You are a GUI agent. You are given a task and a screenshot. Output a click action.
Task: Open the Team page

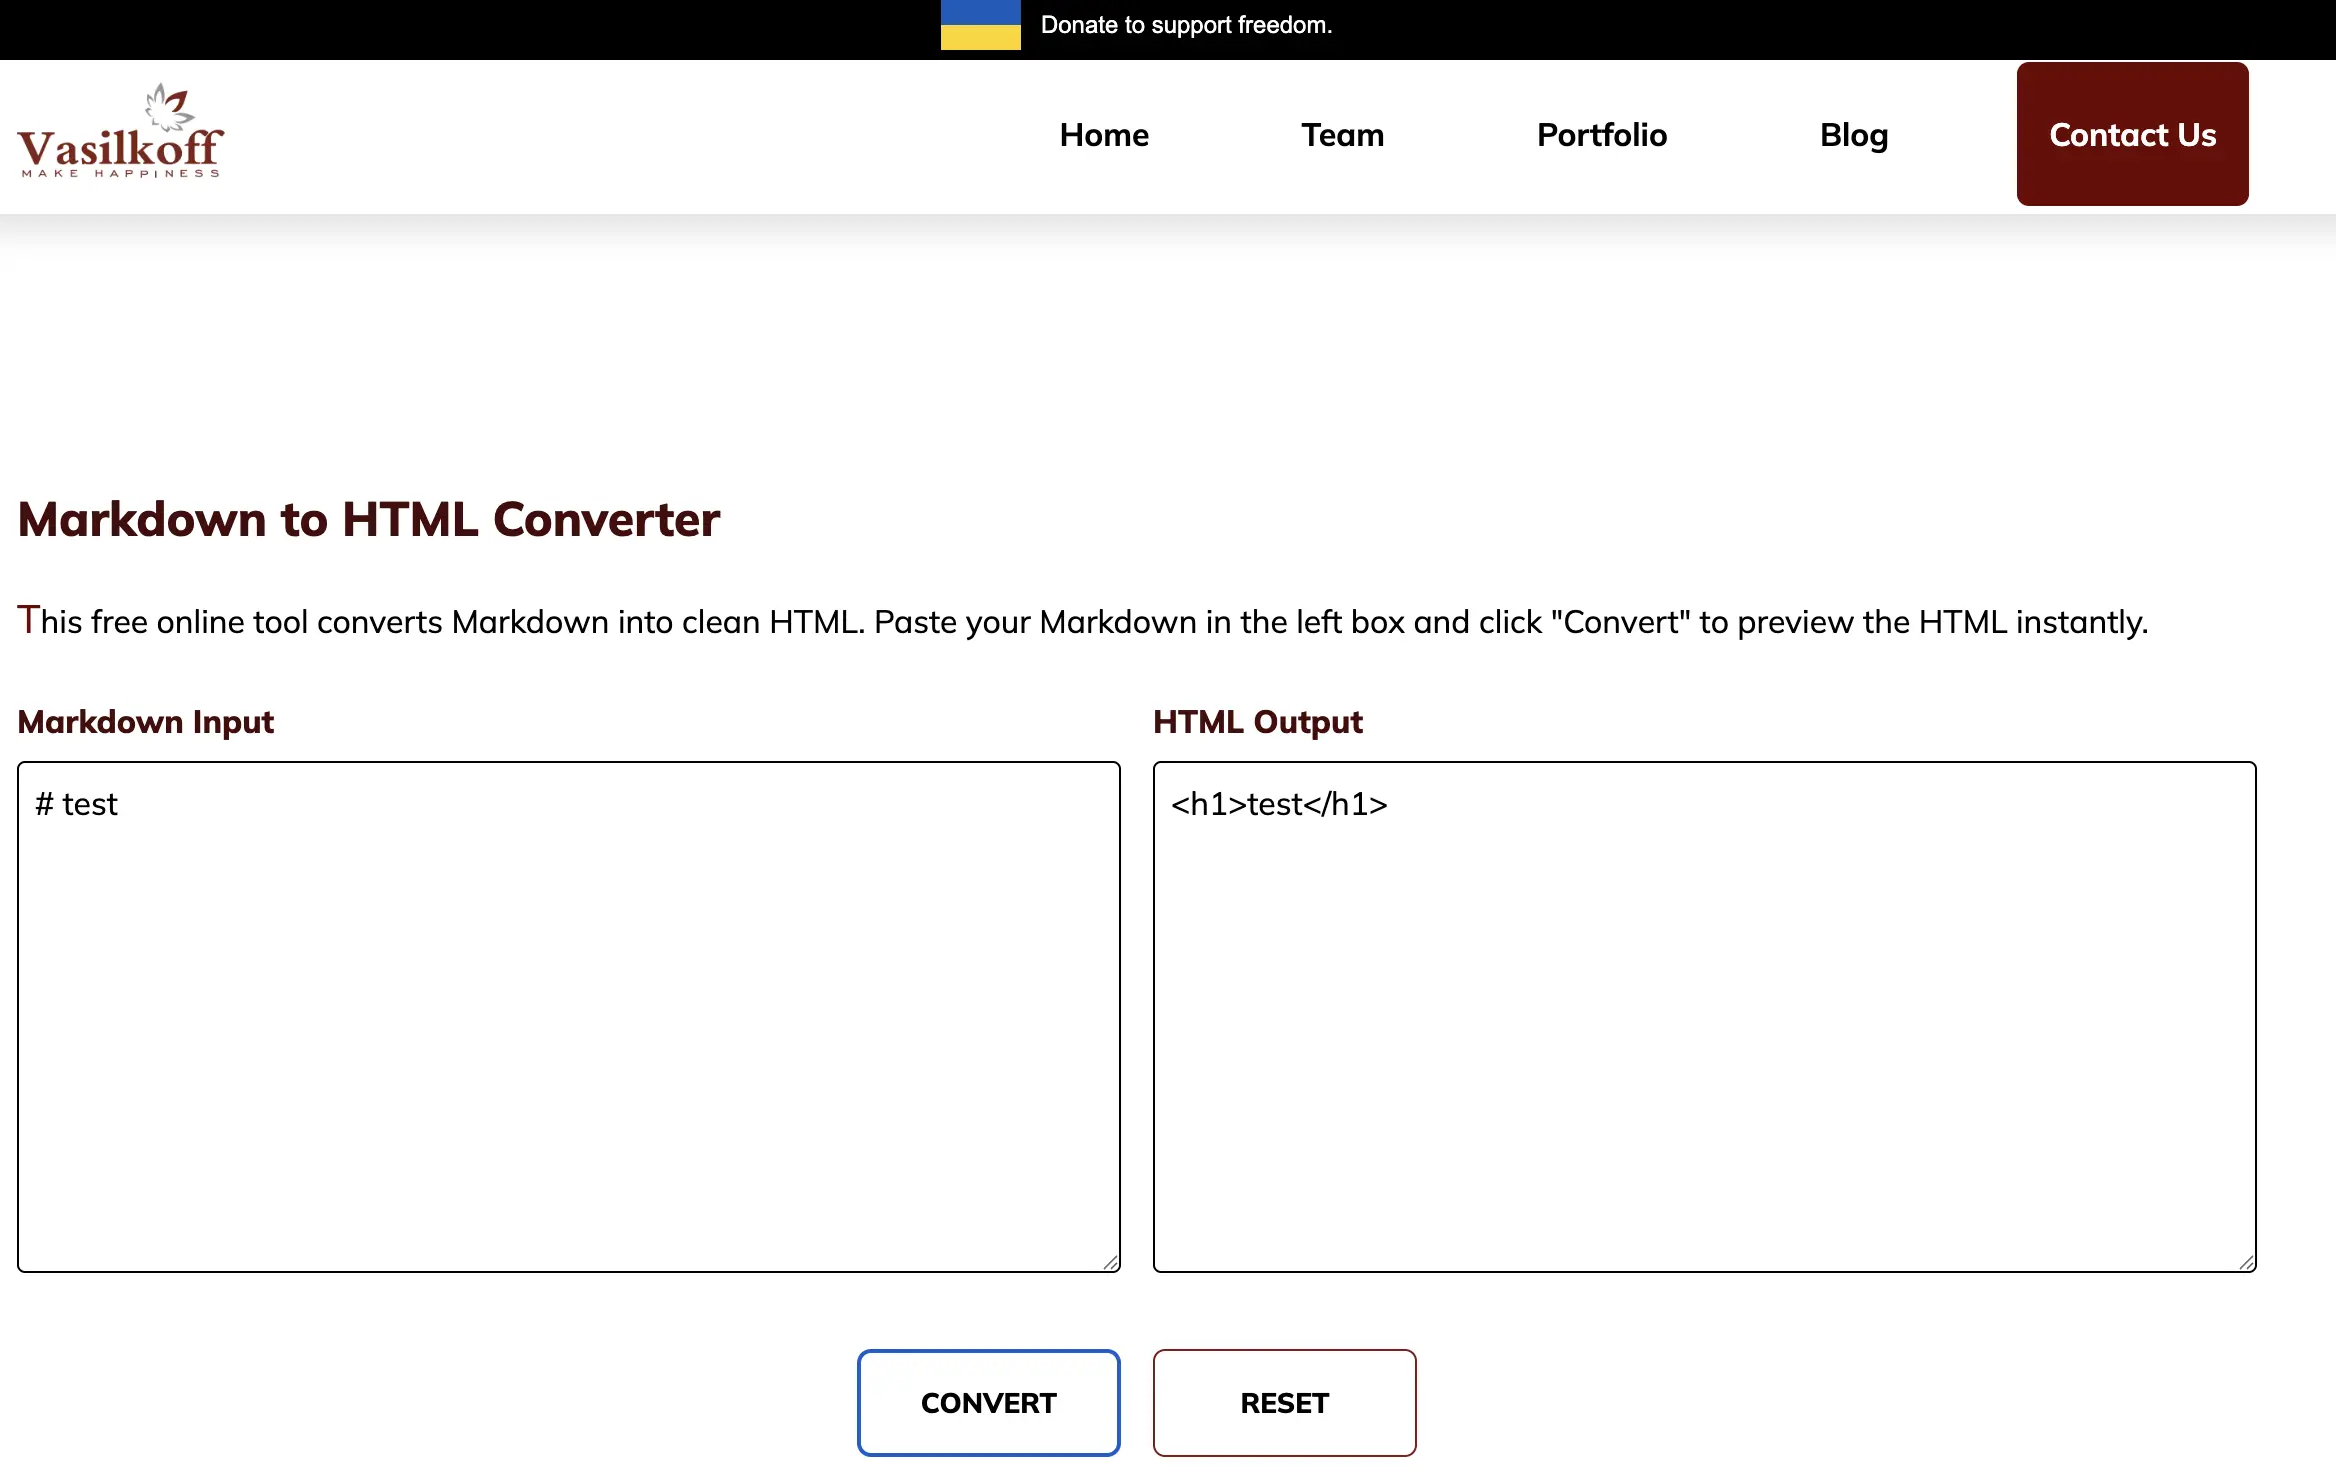(x=1342, y=134)
